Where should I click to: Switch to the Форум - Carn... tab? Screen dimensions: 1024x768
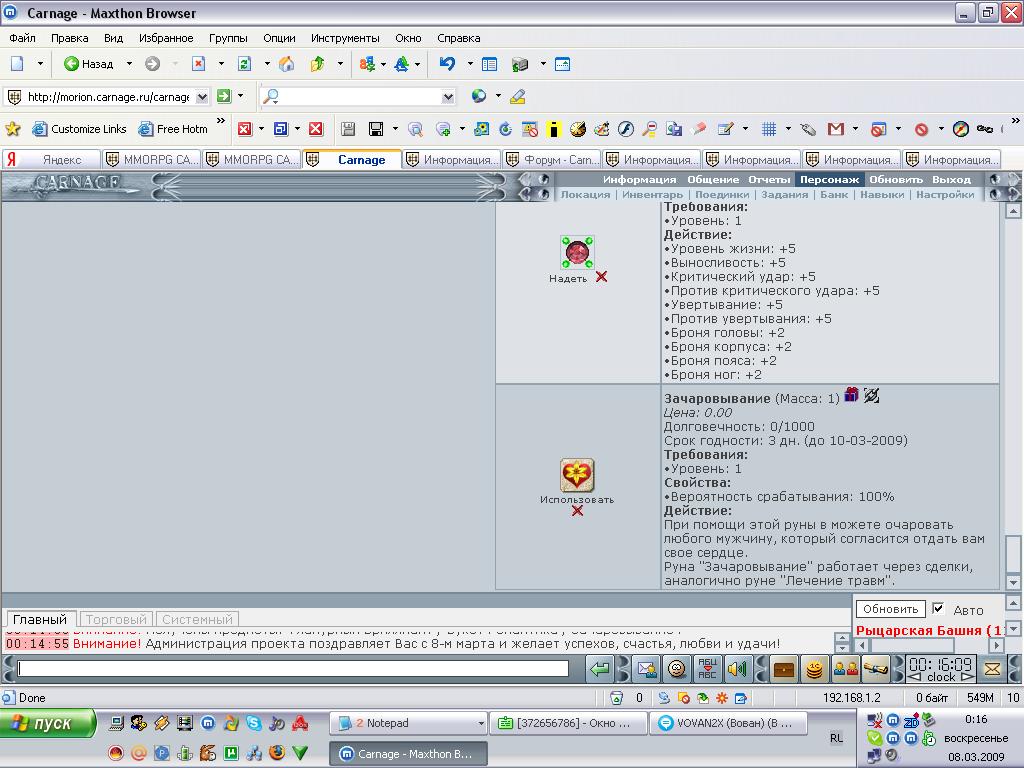pos(552,160)
